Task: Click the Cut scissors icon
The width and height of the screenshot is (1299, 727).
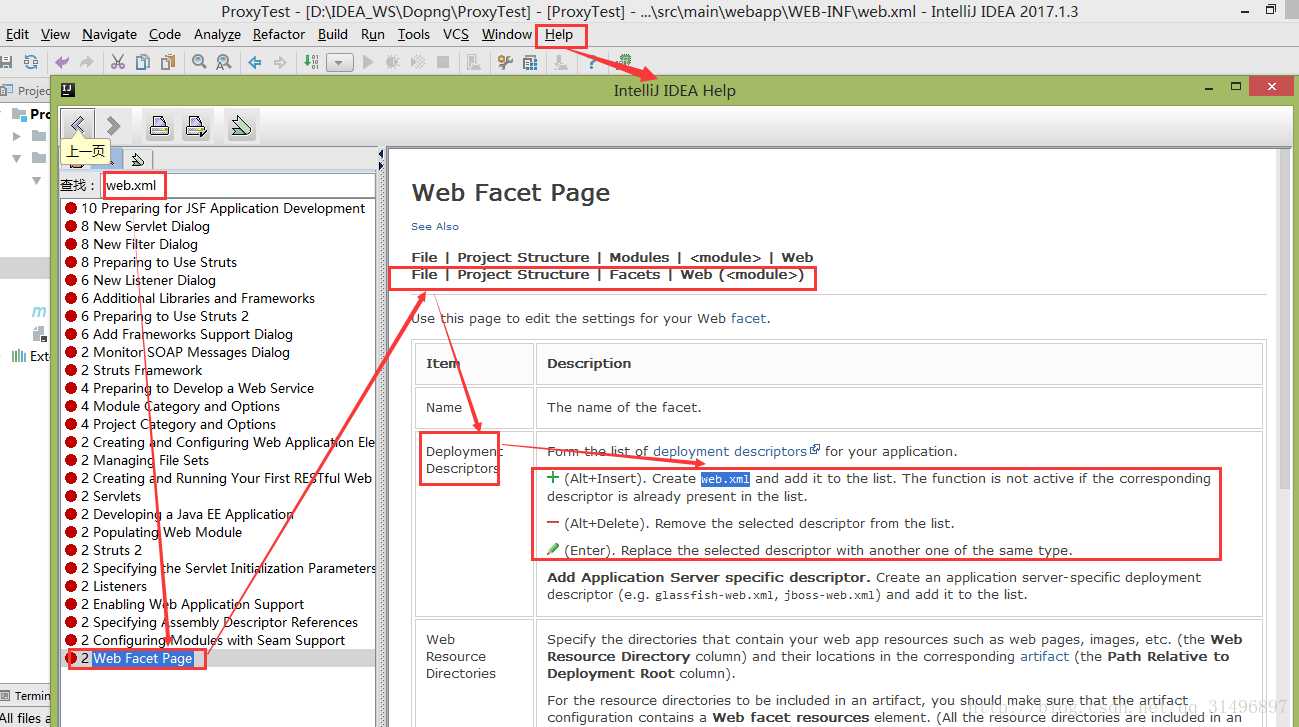Action: 118,62
